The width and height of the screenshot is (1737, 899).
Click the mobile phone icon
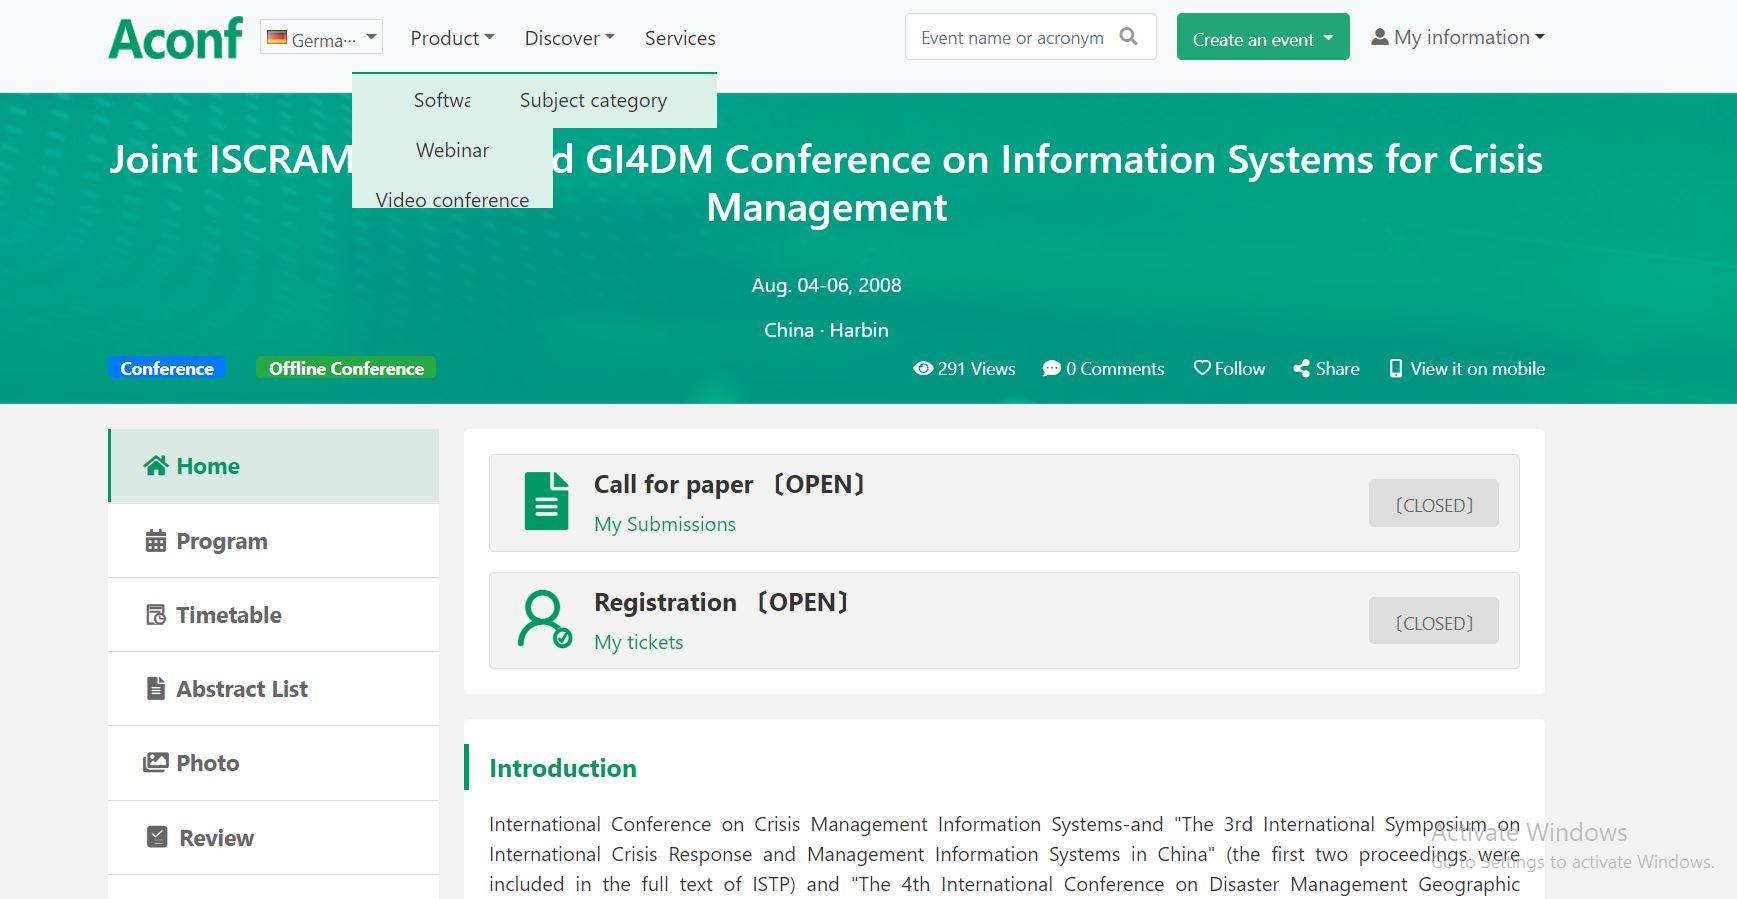(1396, 368)
